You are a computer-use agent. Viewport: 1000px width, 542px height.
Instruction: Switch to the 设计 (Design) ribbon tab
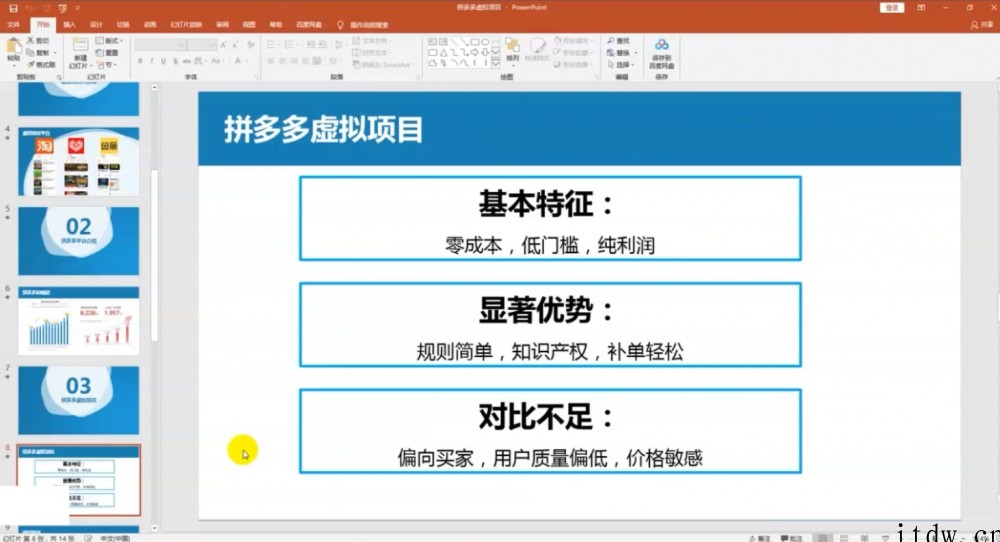(x=96, y=25)
